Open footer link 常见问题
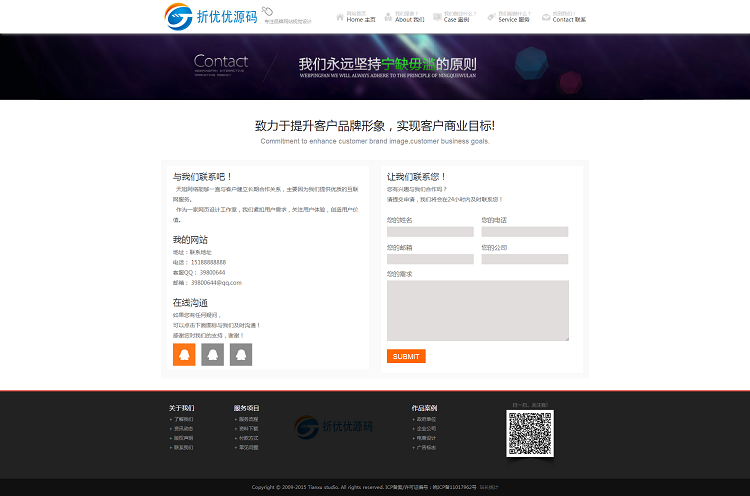This screenshot has width=750, height=496. 249,448
